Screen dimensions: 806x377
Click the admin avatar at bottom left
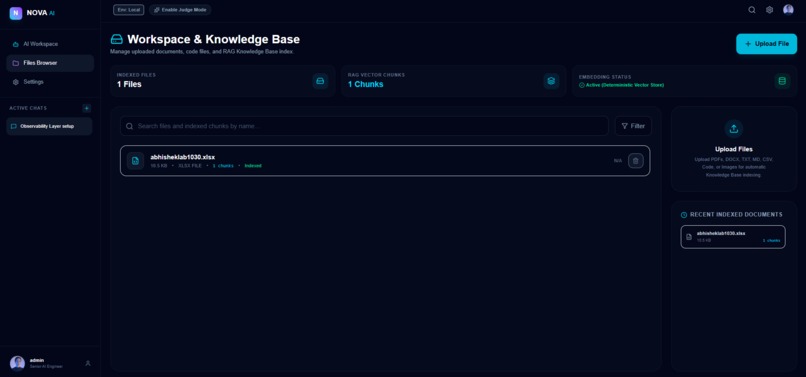[17, 363]
